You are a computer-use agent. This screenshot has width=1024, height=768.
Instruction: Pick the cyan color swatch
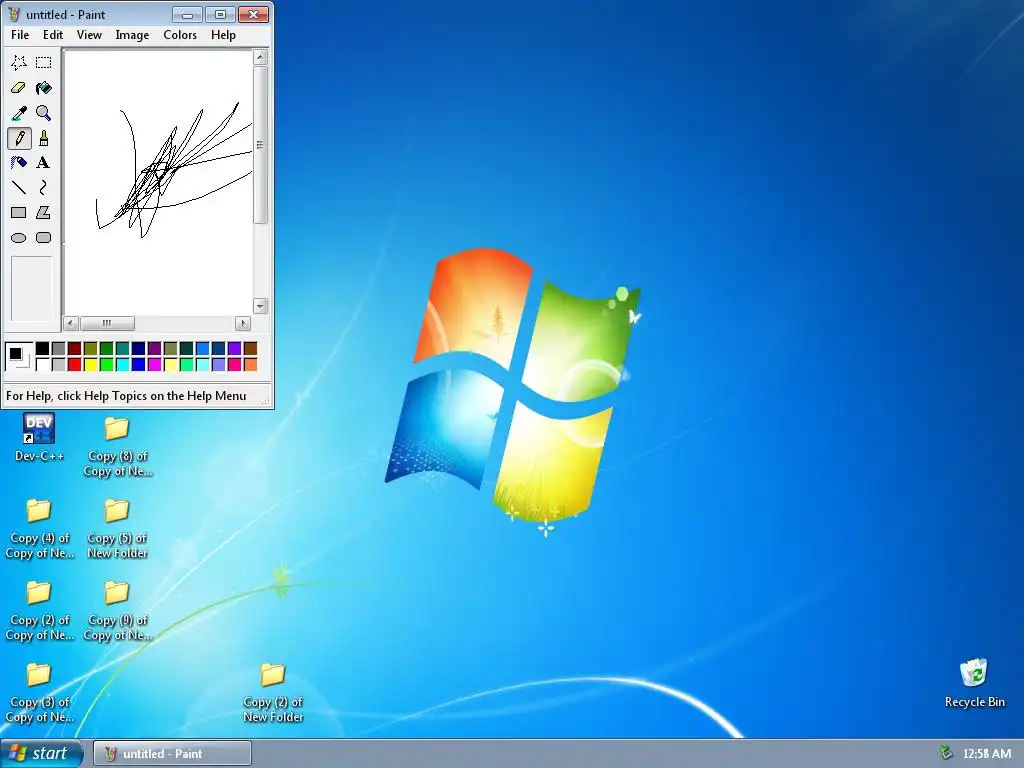pyautogui.click(x=123, y=364)
